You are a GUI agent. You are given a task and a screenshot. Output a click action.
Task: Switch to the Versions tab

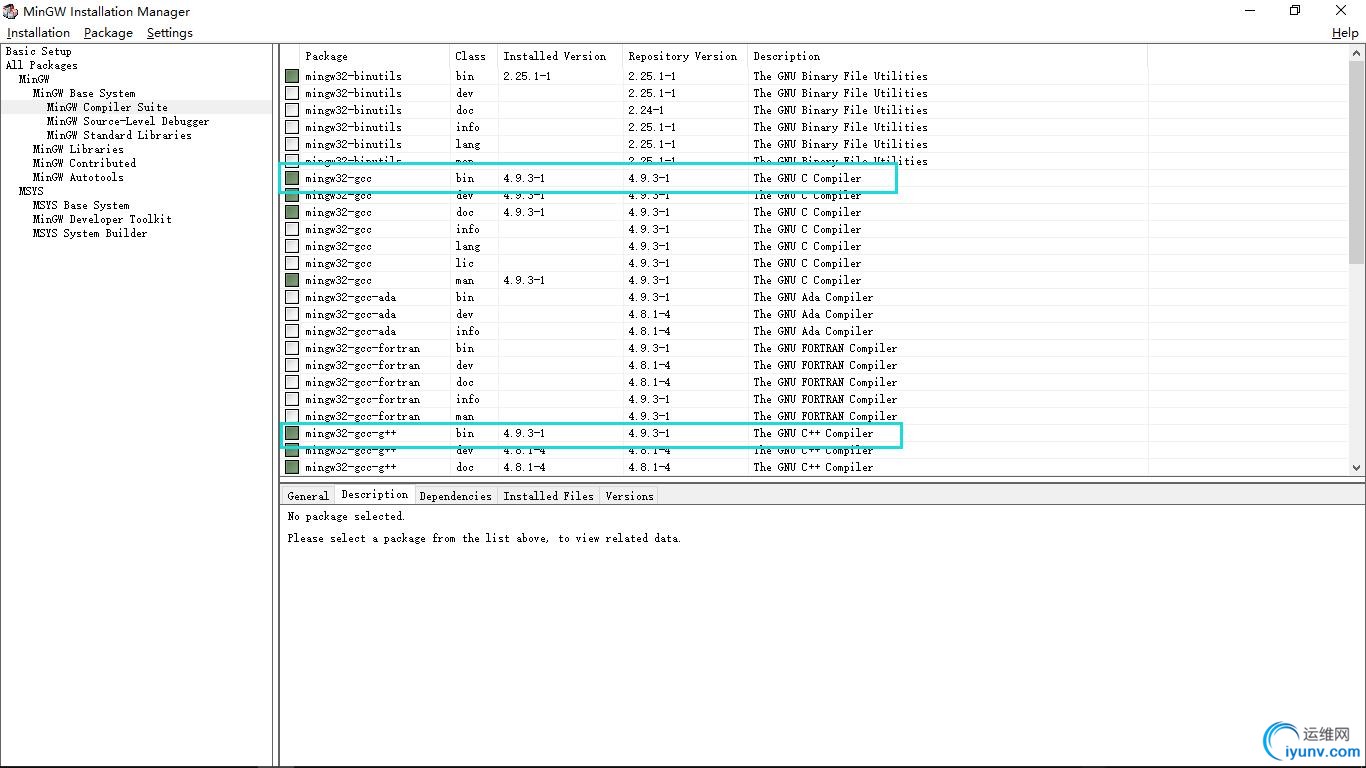pos(629,496)
